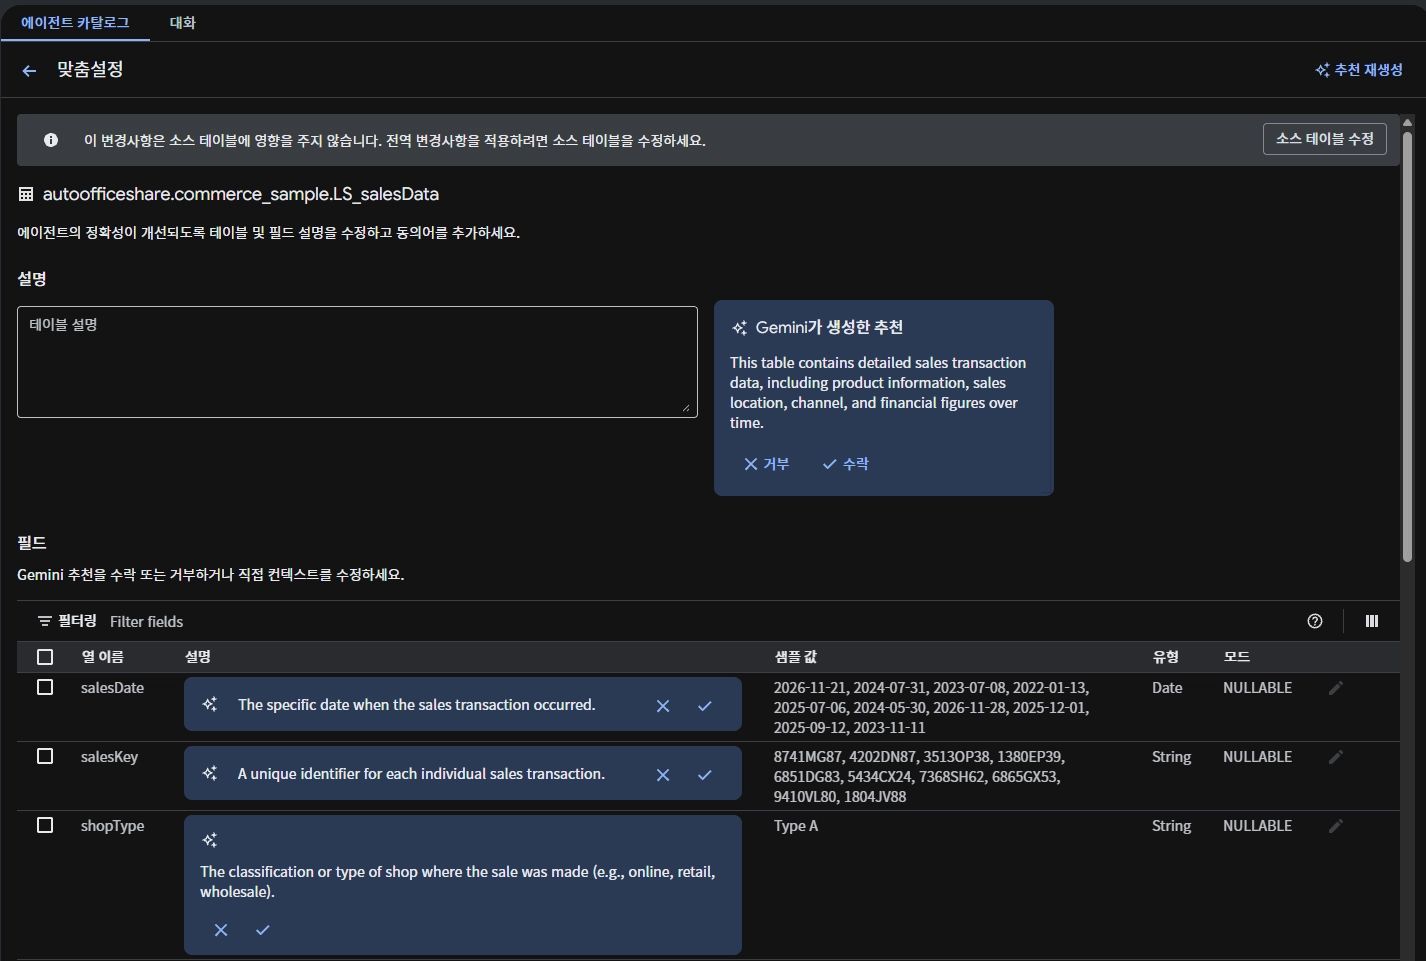This screenshot has height=961, width=1426.
Task: Click the 열 이름 column header
Action: click(x=103, y=657)
